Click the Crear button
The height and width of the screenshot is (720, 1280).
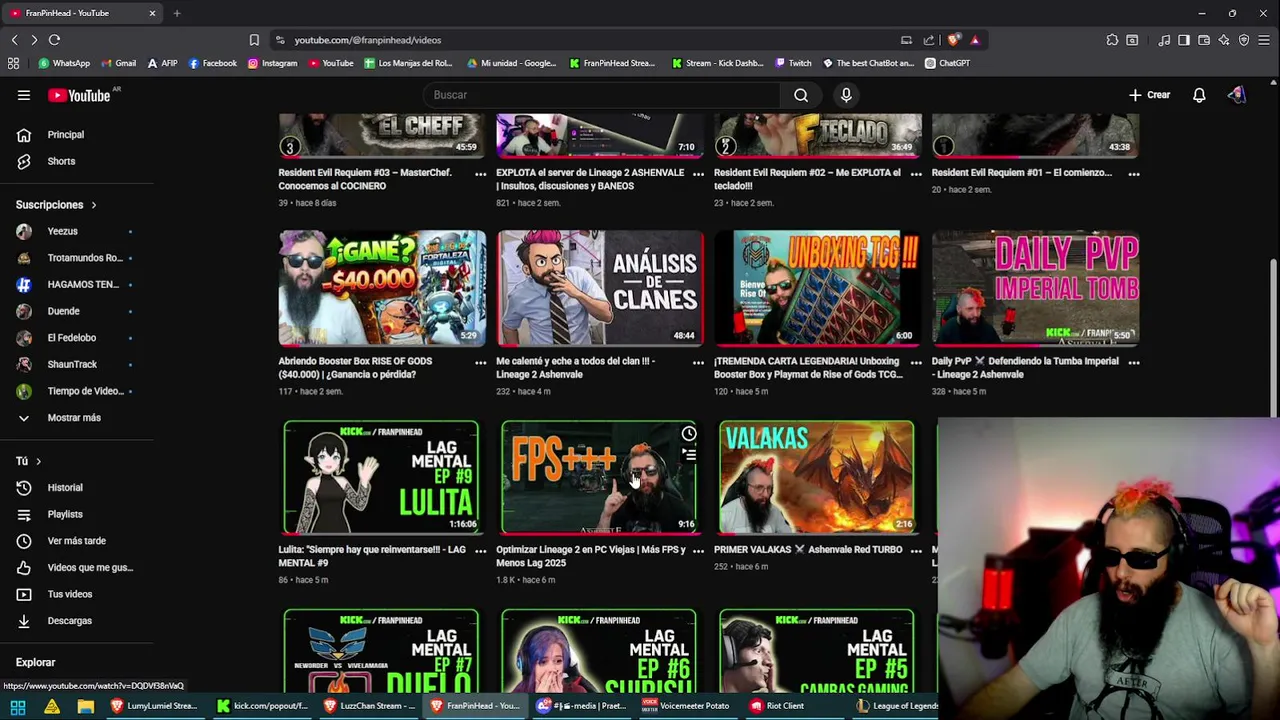(1149, 95)
